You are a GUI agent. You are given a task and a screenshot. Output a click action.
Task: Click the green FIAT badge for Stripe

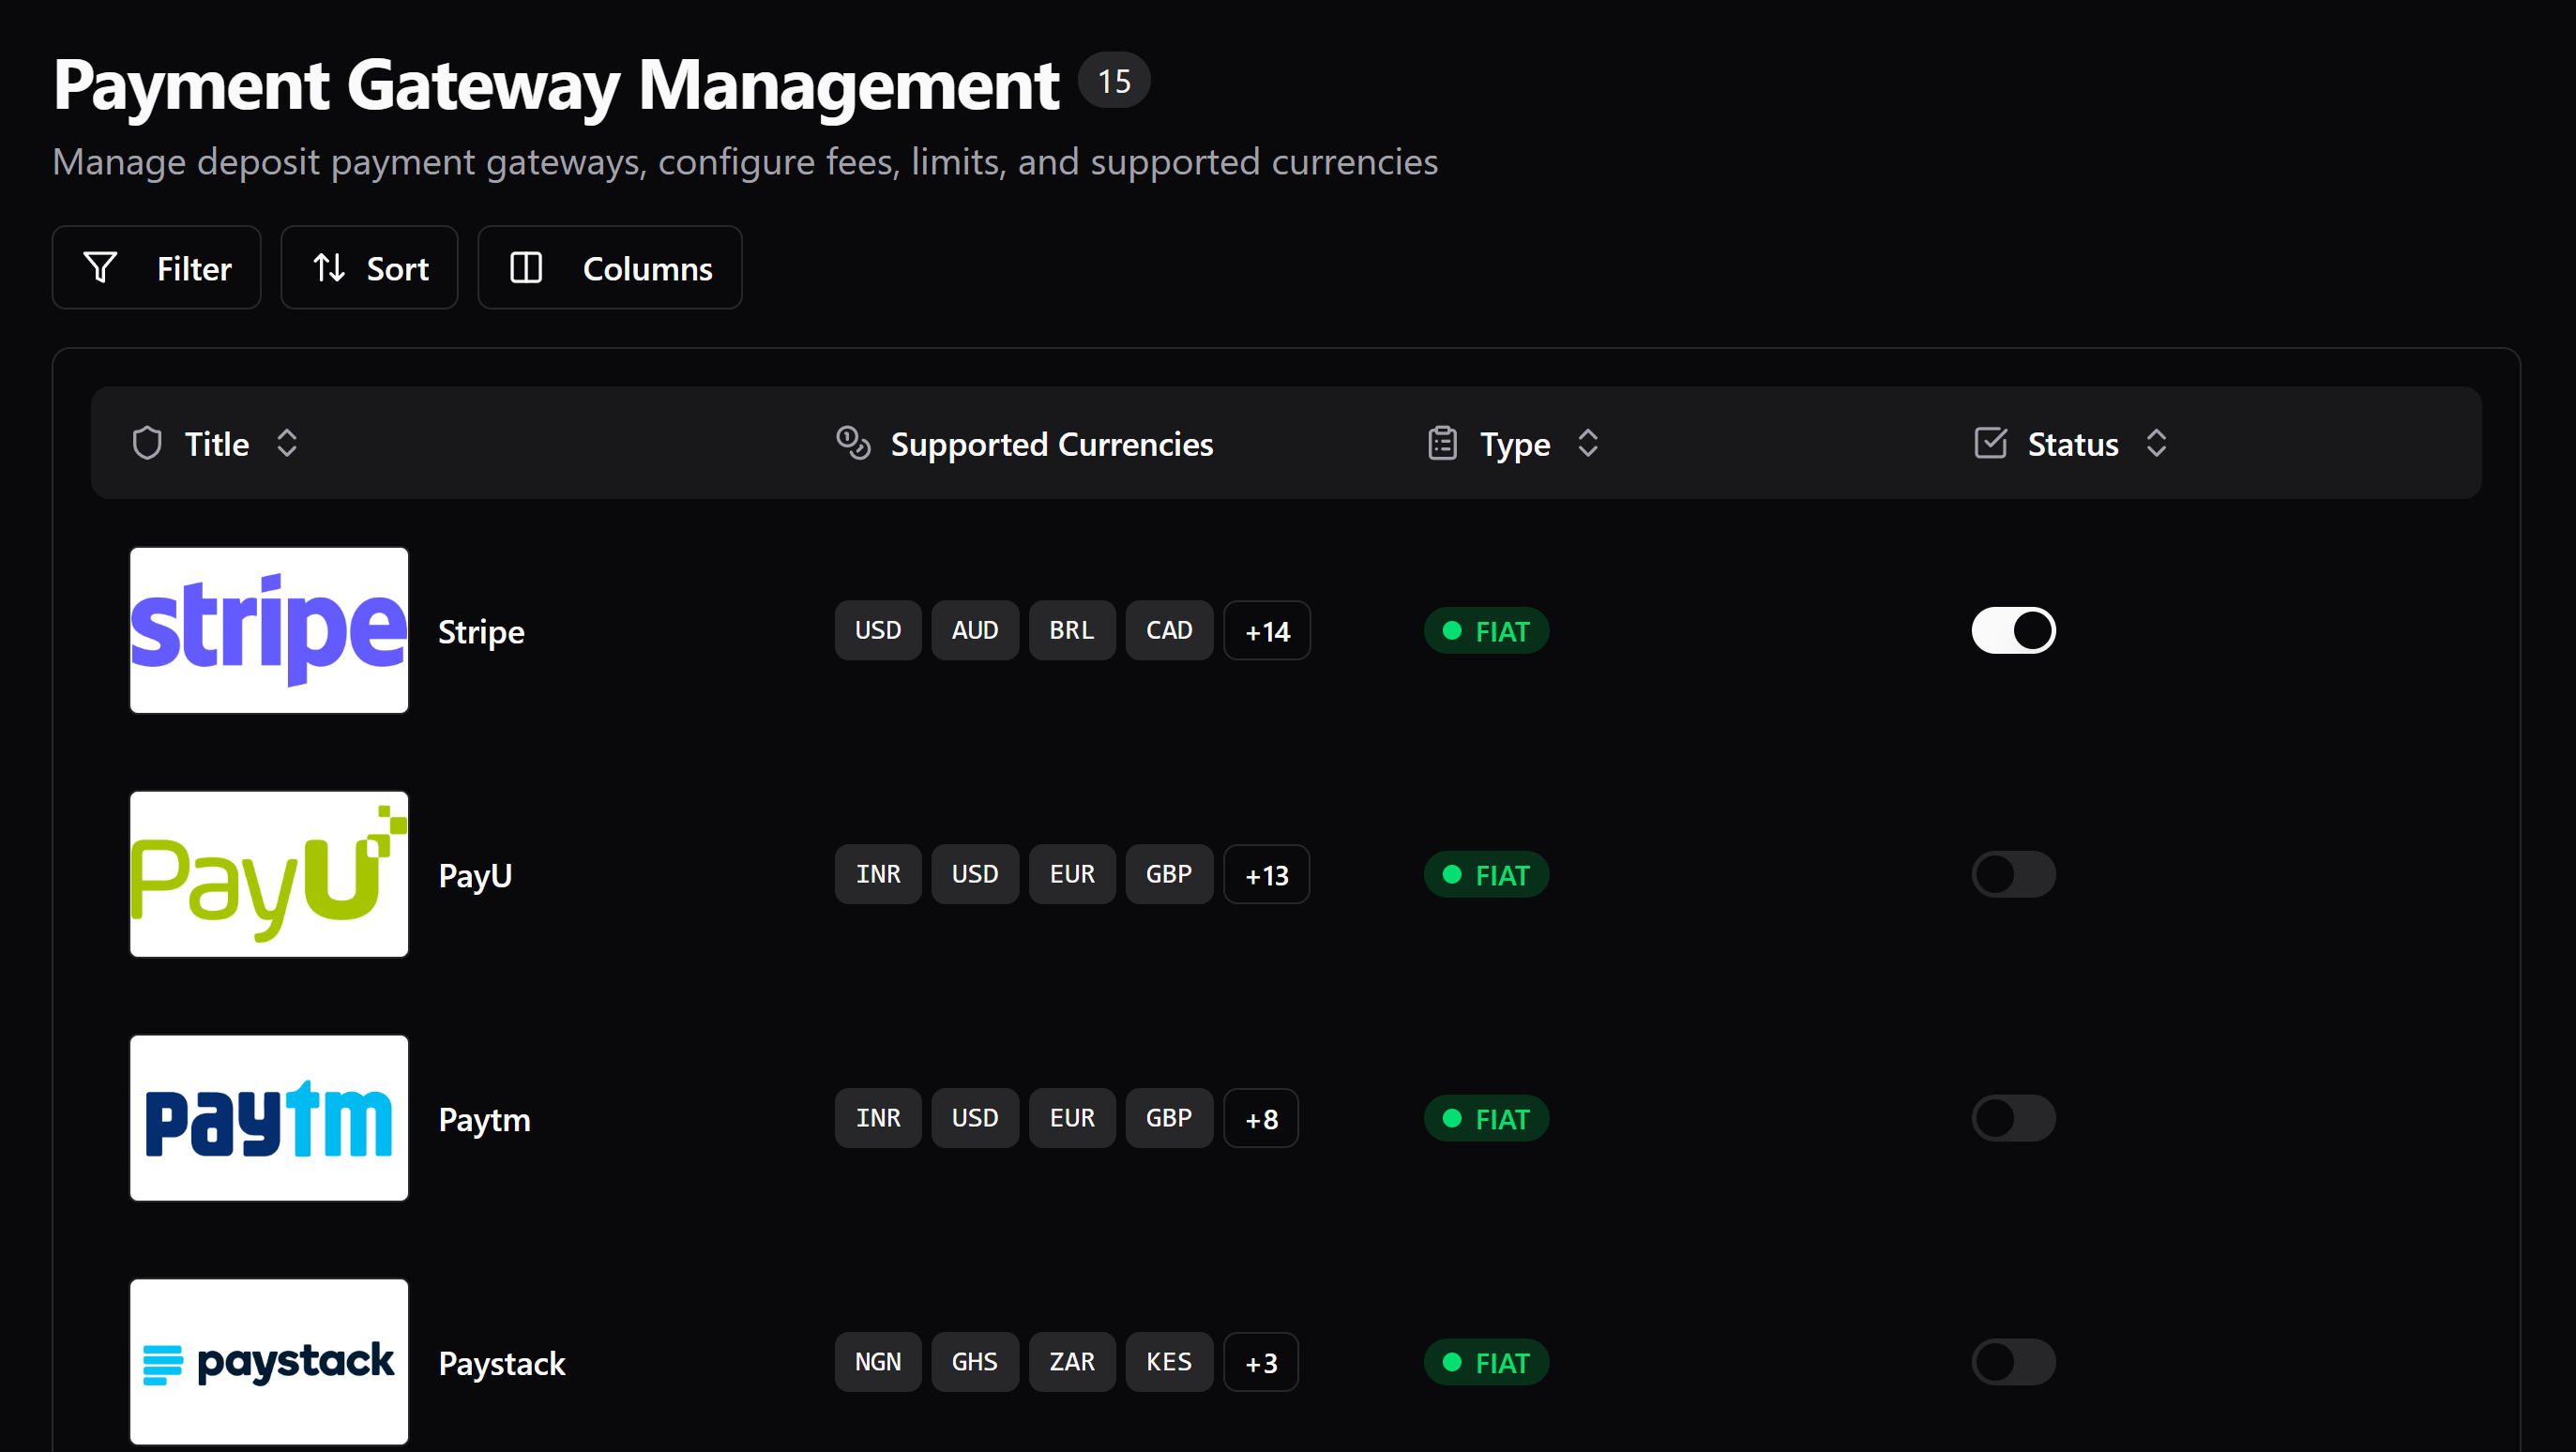(1486, 630)
